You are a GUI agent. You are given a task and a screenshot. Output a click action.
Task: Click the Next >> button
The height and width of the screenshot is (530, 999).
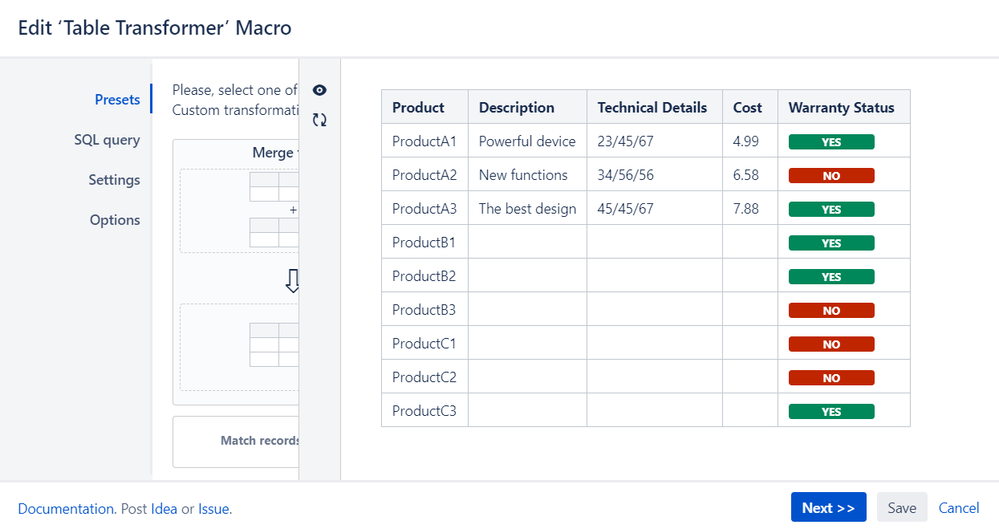tap(828, 508)
